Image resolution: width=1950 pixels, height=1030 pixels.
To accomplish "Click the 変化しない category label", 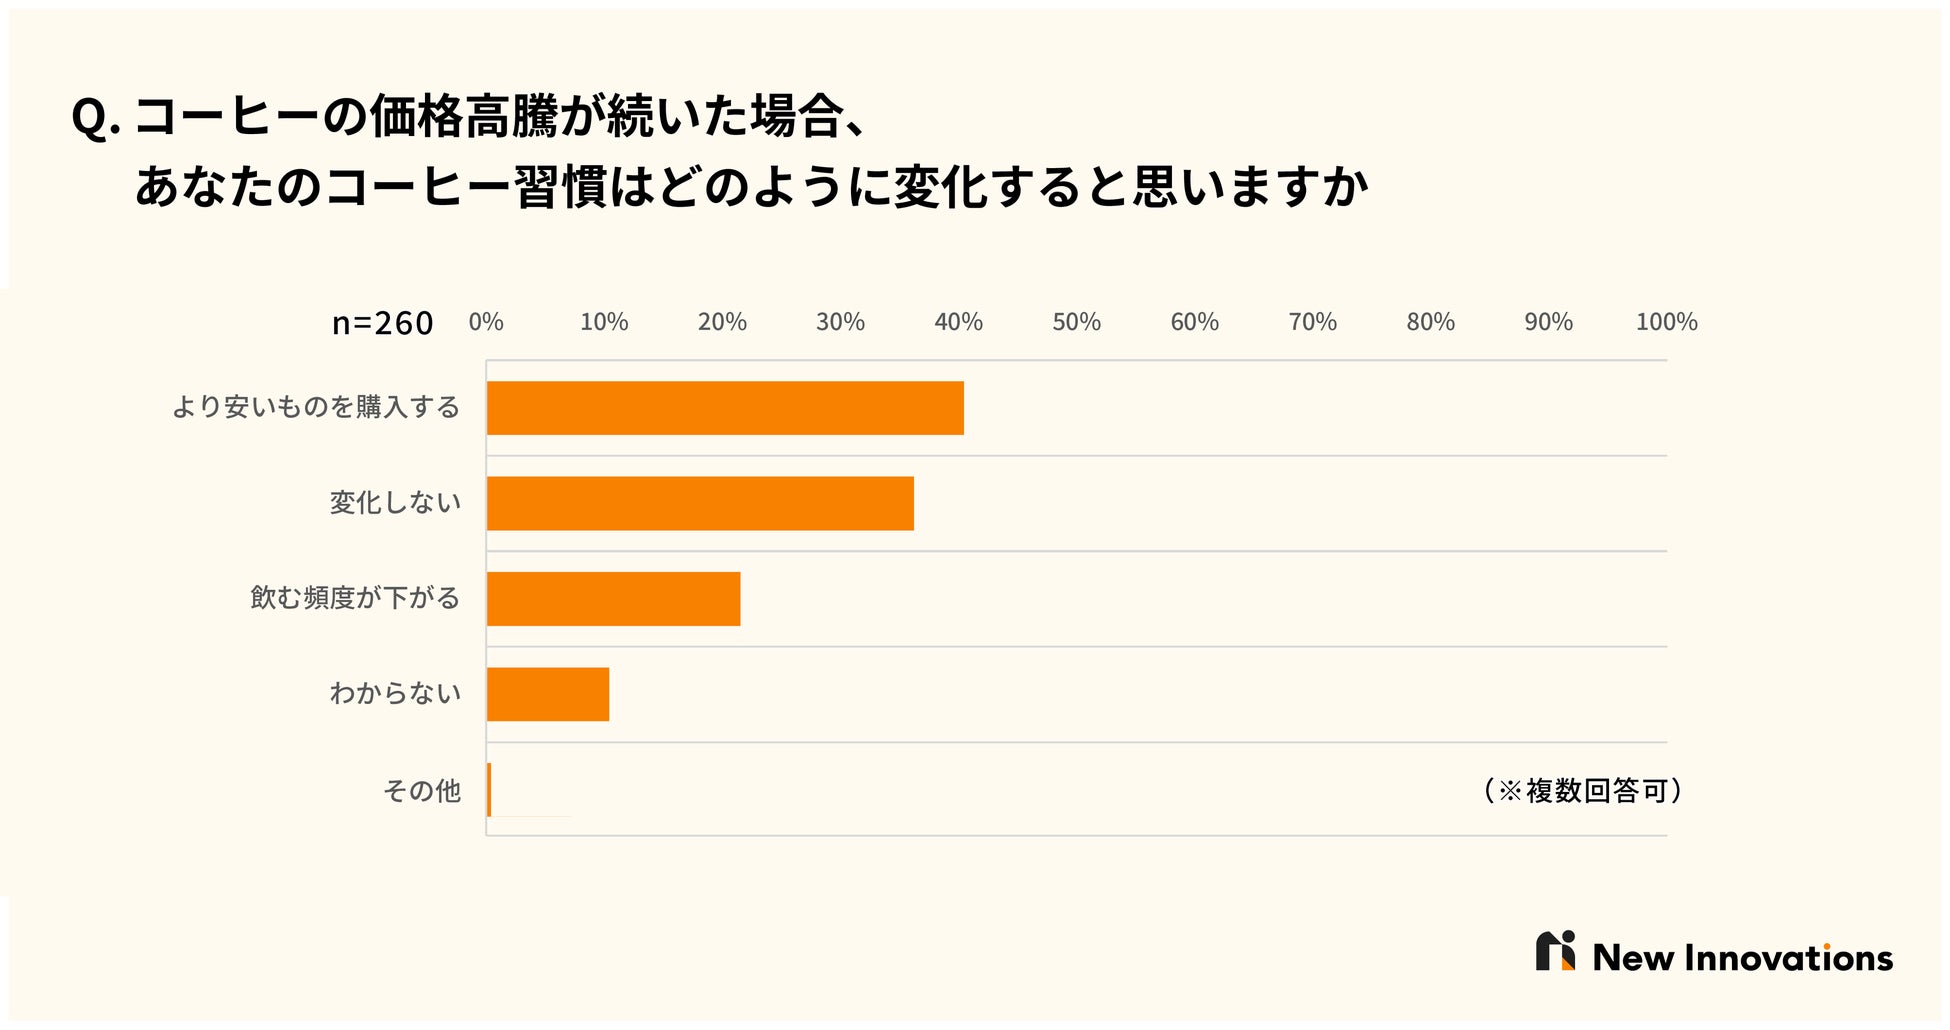I will coord(395,503).
